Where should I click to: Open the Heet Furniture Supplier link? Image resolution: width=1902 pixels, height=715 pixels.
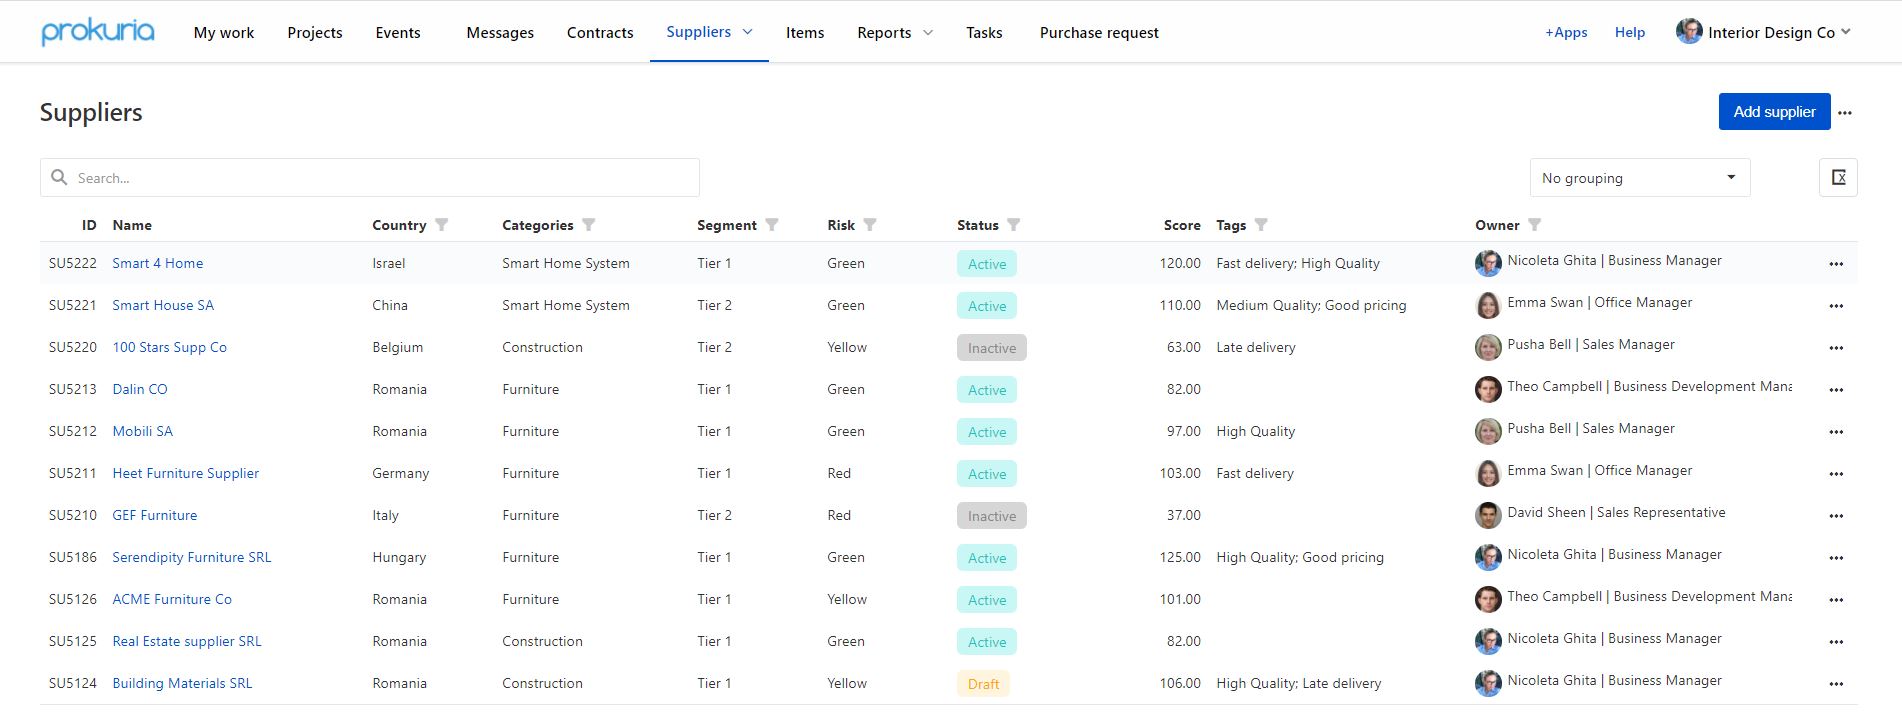(x=186, y=474)
